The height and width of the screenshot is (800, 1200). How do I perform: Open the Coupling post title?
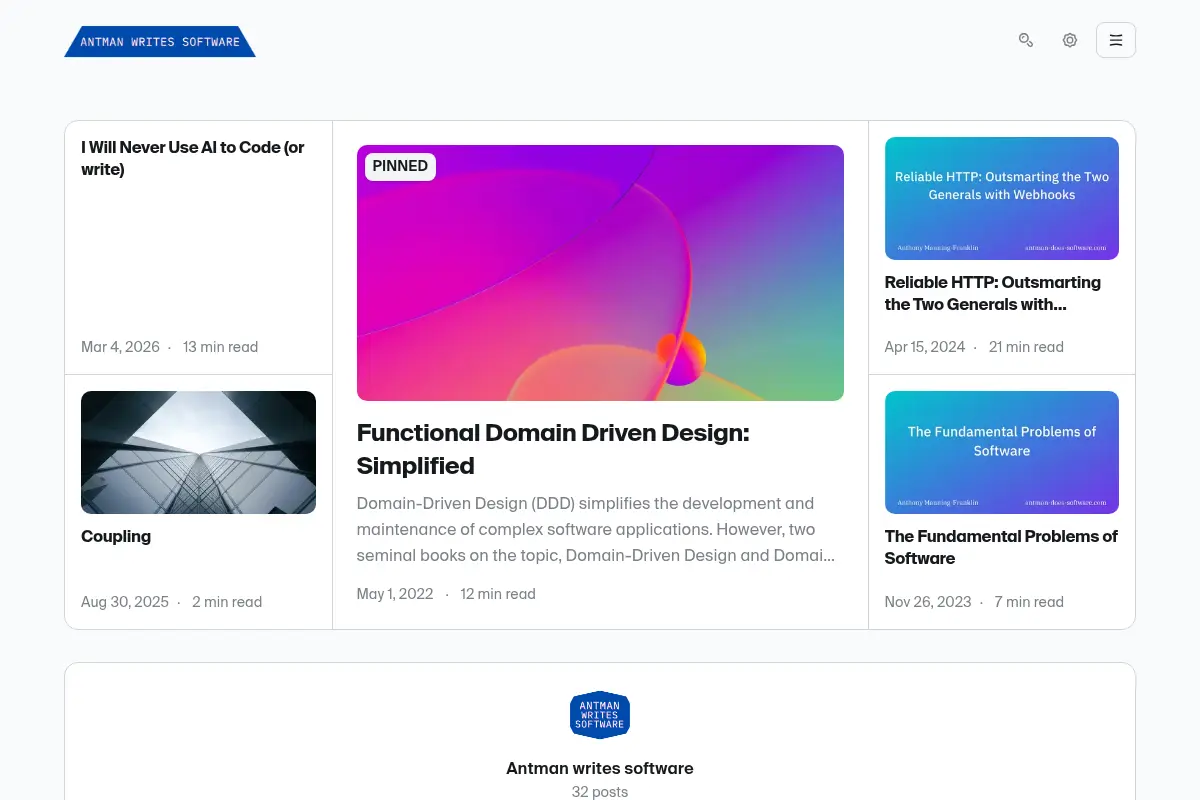point(116,536)
